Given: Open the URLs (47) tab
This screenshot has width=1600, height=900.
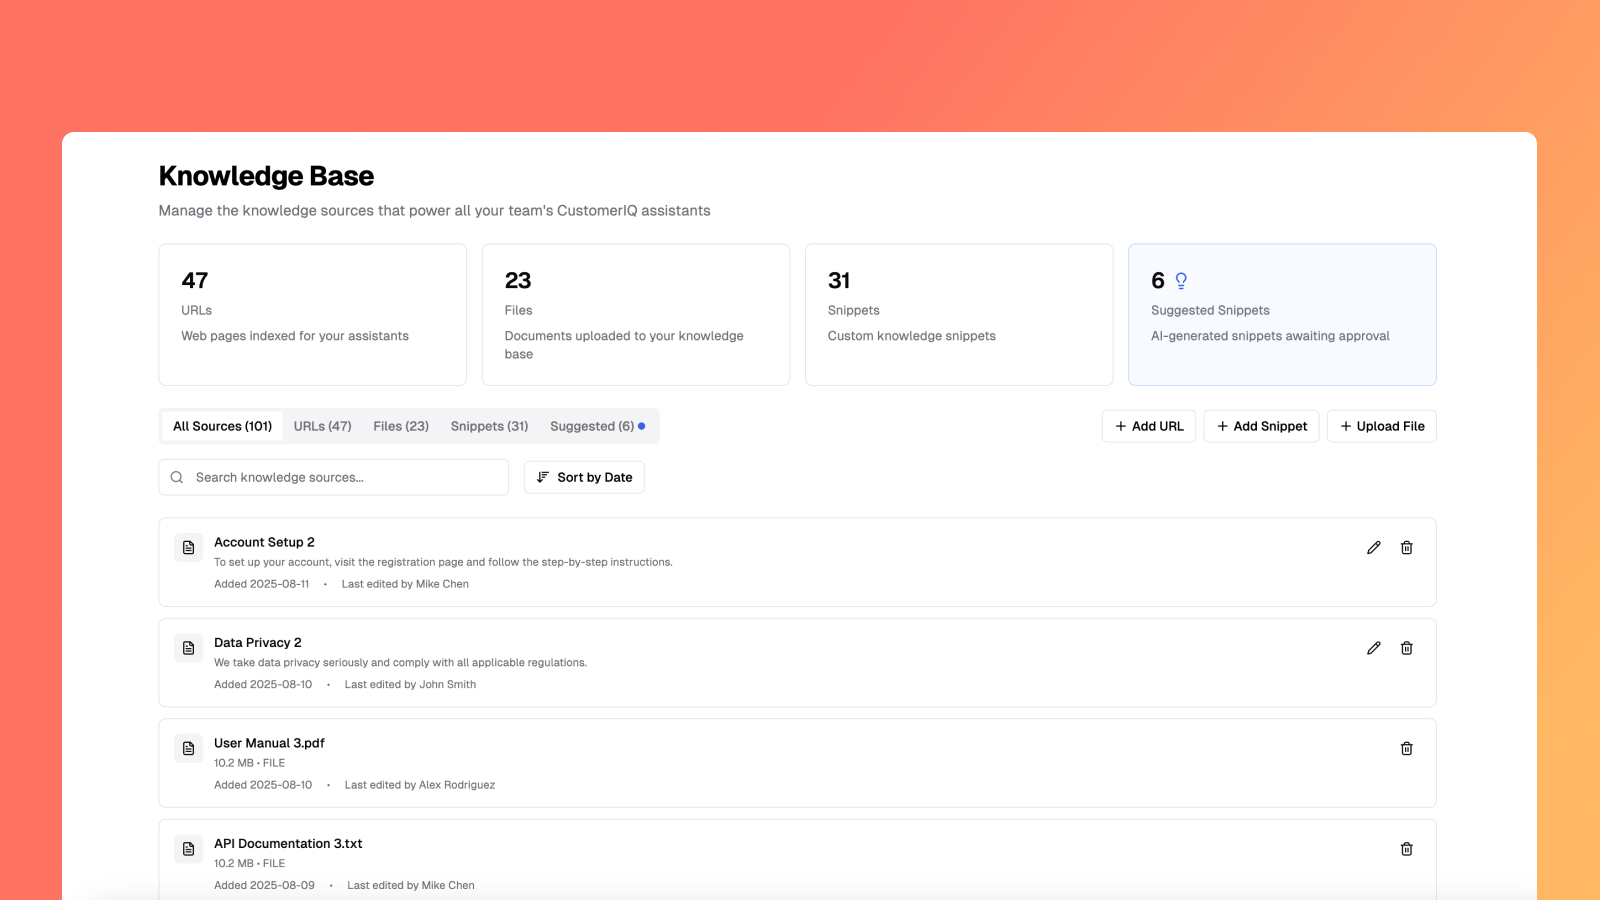Looking at the screenshot, I should click(323, 426).
